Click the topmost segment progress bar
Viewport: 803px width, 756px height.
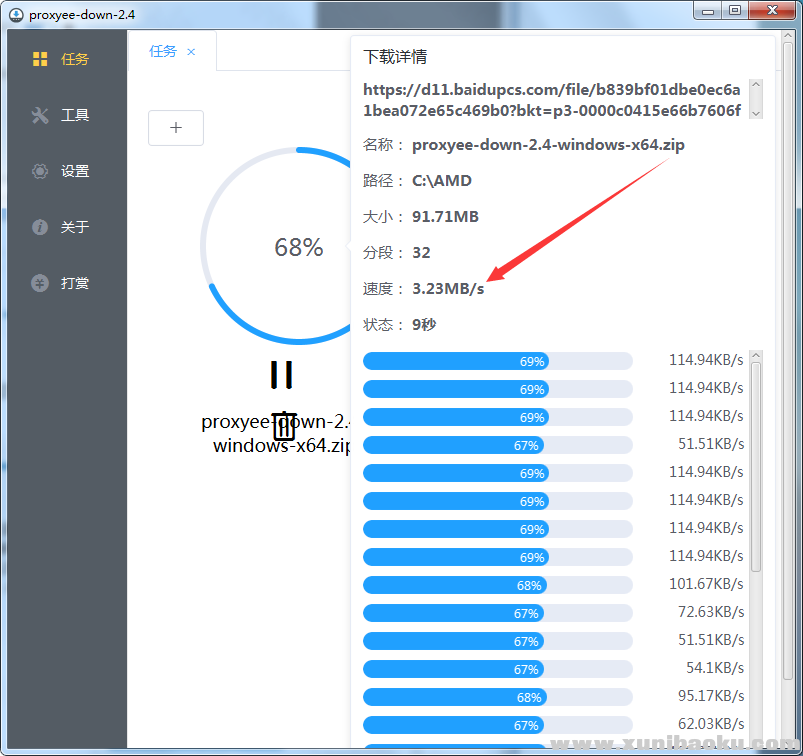497,361
